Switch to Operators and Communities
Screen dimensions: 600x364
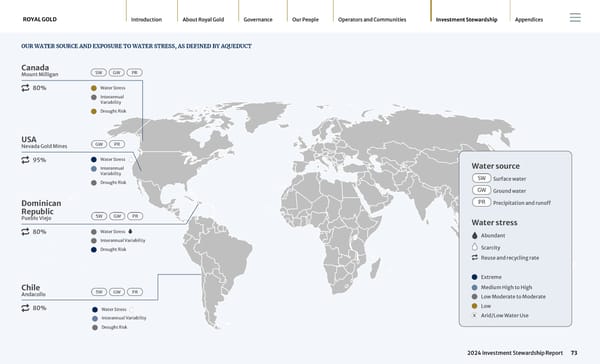click(x=372, y=20)
